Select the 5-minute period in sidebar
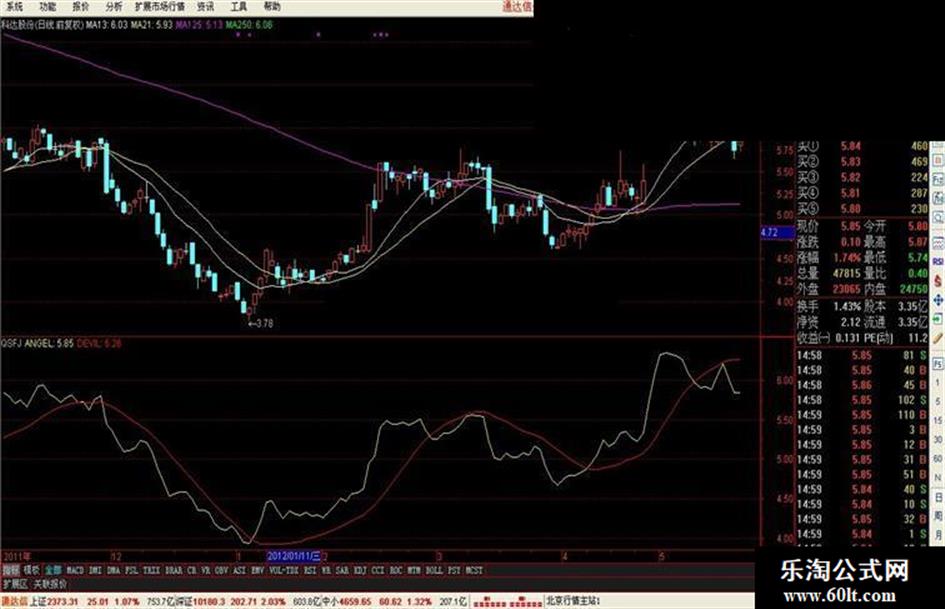The height and width of the screenshot is (609, 945). [x=938, y=402]
